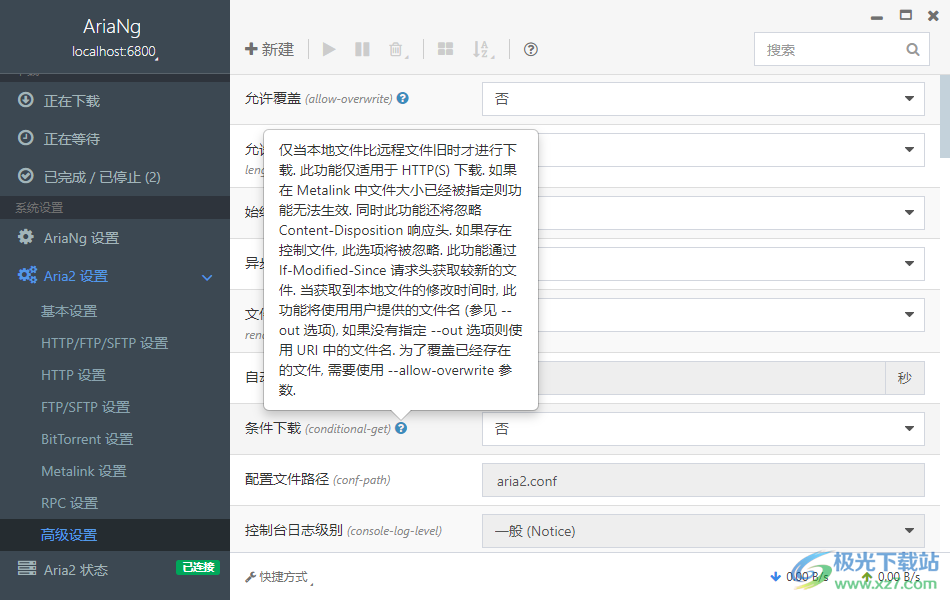This screenshot has height=600, width=950.
Task: Click the gear icon for AriaNg 设置
Action: [25, 236]
